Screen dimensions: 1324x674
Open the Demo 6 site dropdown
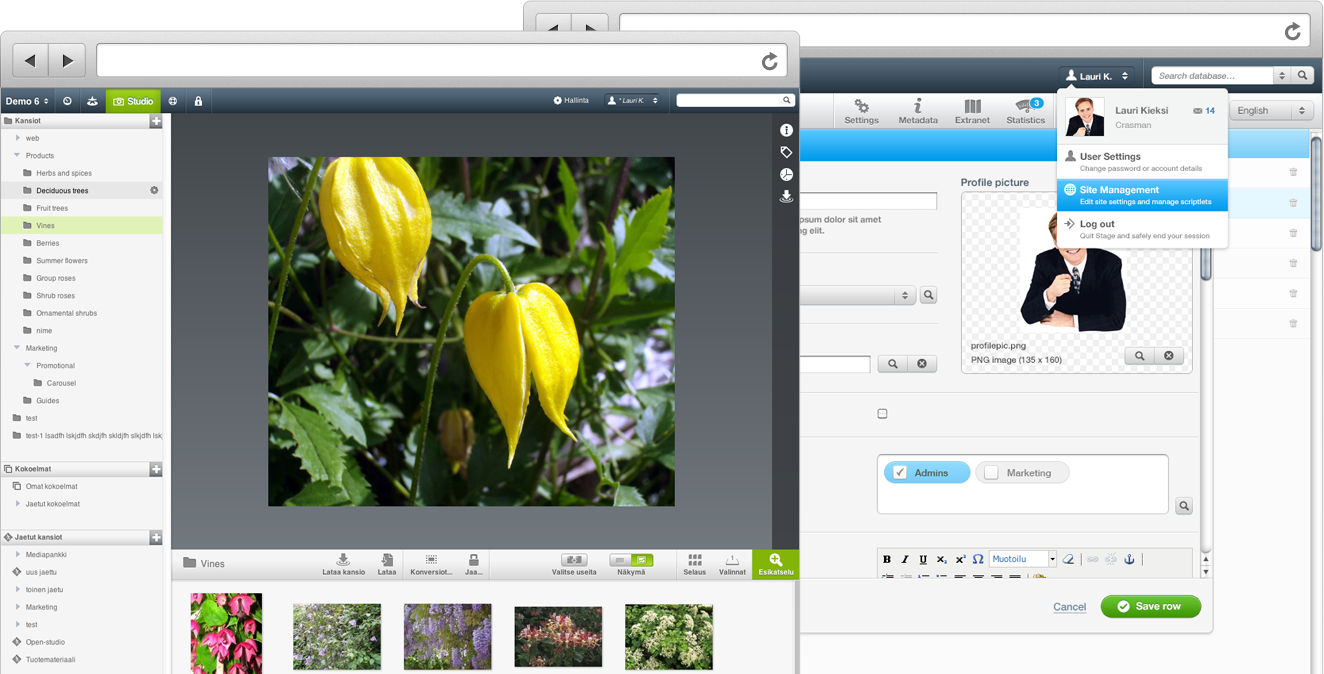point(27,101)
